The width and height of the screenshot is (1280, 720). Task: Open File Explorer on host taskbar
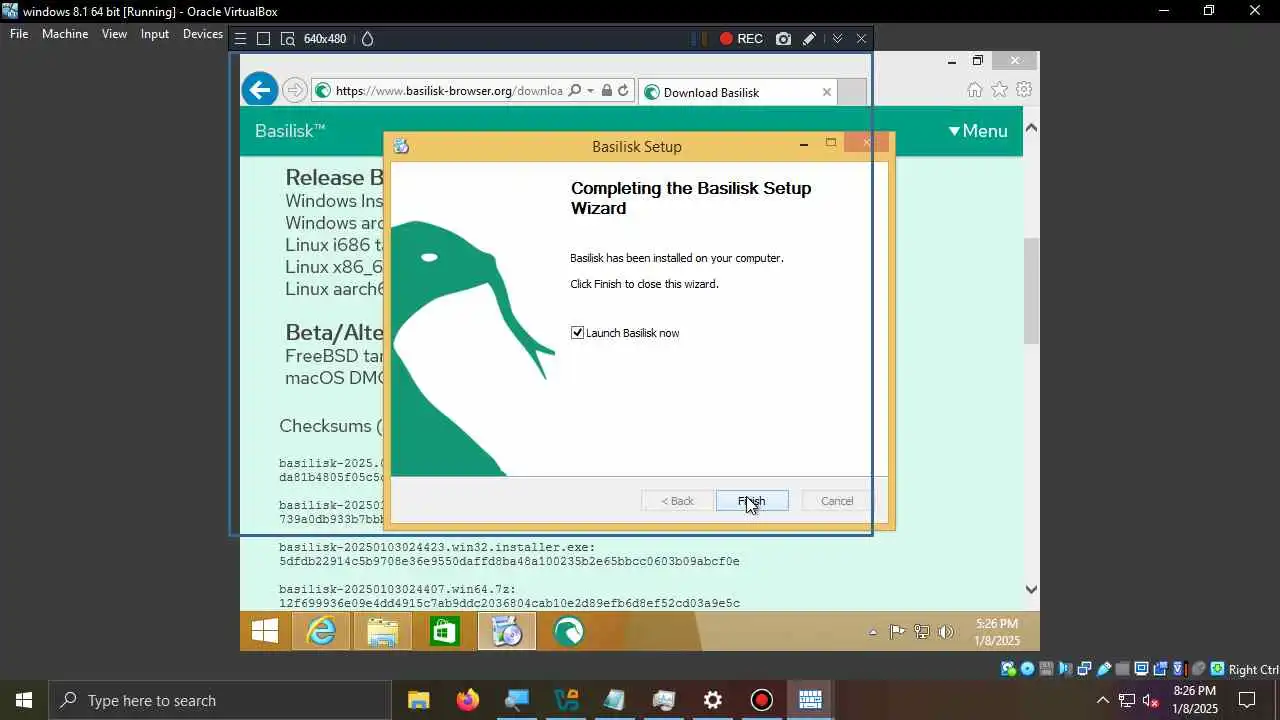pyautogui.click(x=418, y=700)
